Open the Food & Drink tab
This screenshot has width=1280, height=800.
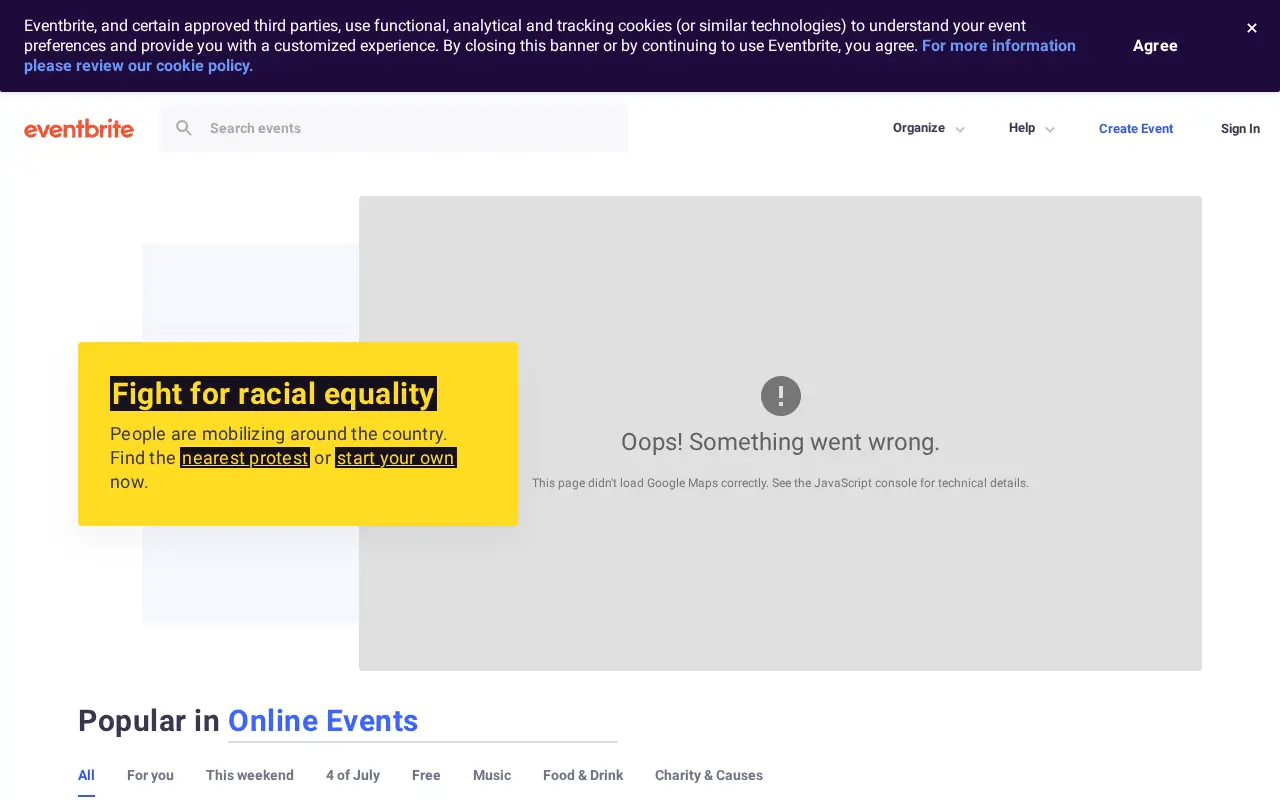(x=583, y=775)
